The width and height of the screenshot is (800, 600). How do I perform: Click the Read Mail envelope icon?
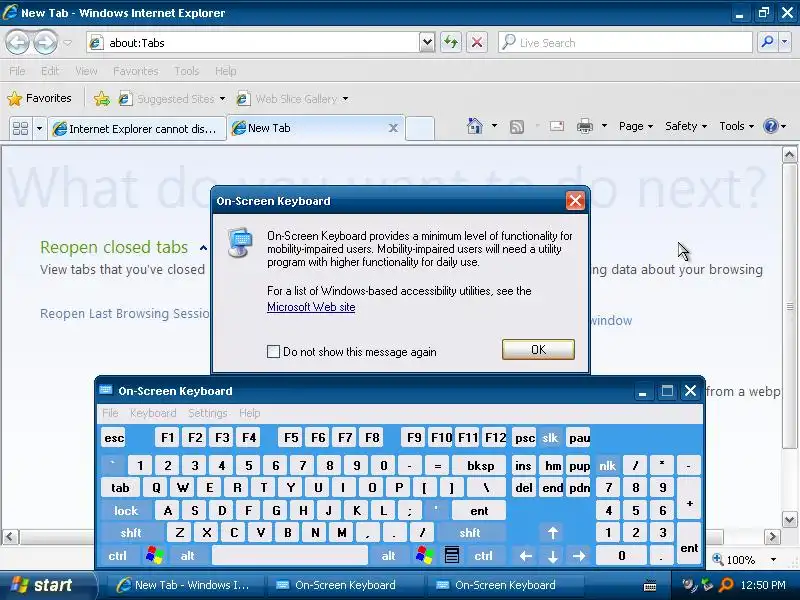click(x=557, y=126)
